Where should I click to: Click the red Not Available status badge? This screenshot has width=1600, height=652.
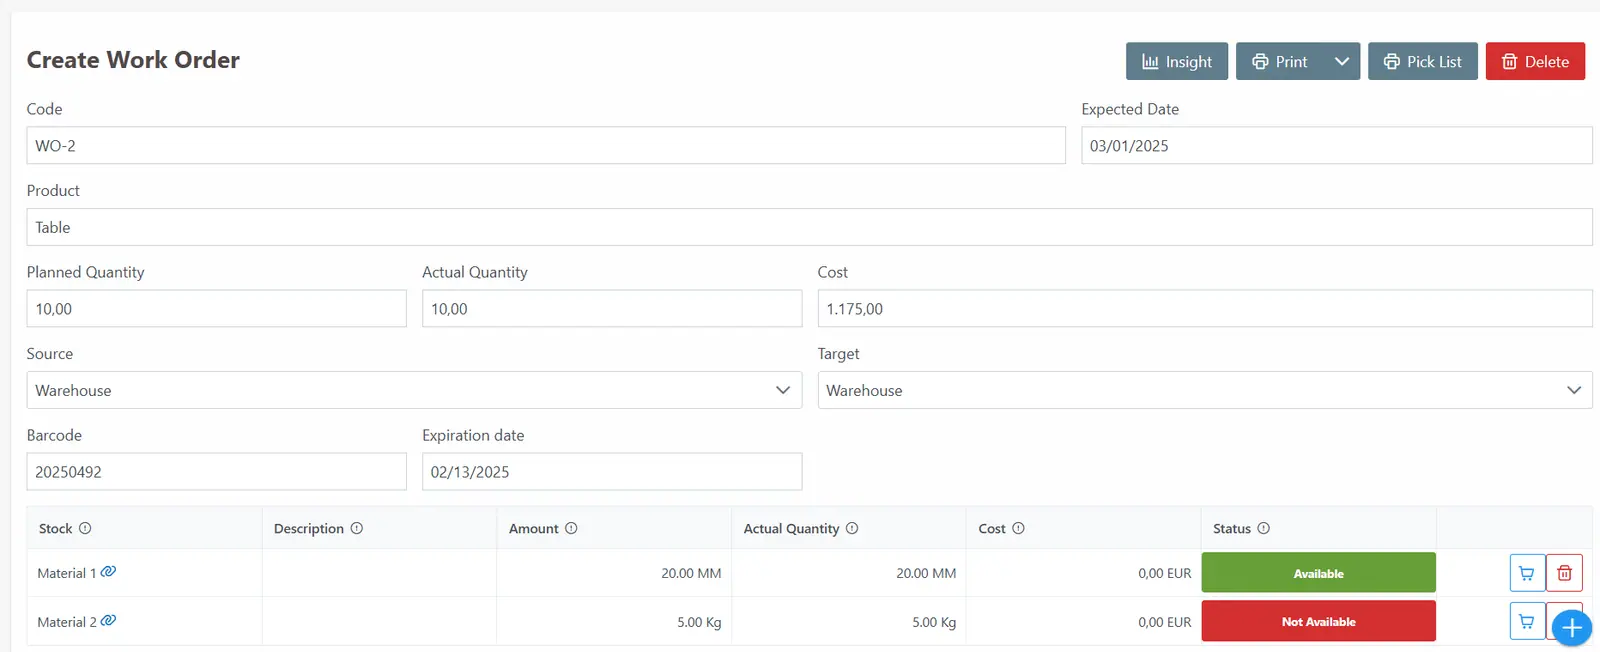tap(1318, 621)
